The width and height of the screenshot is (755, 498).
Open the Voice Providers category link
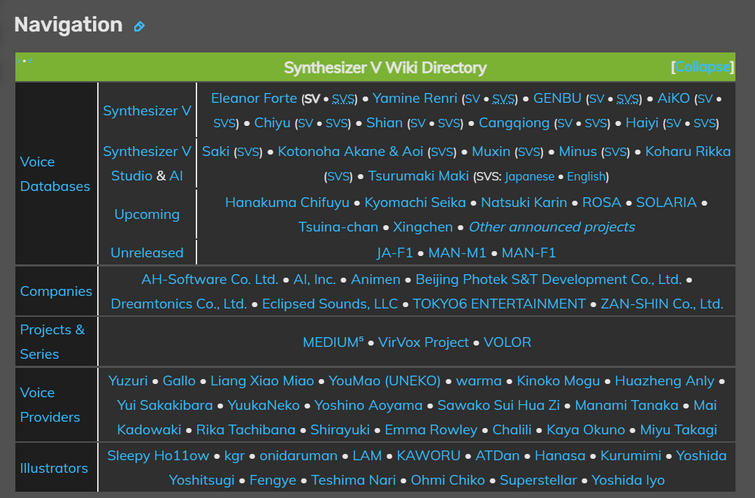click(50, 405)
